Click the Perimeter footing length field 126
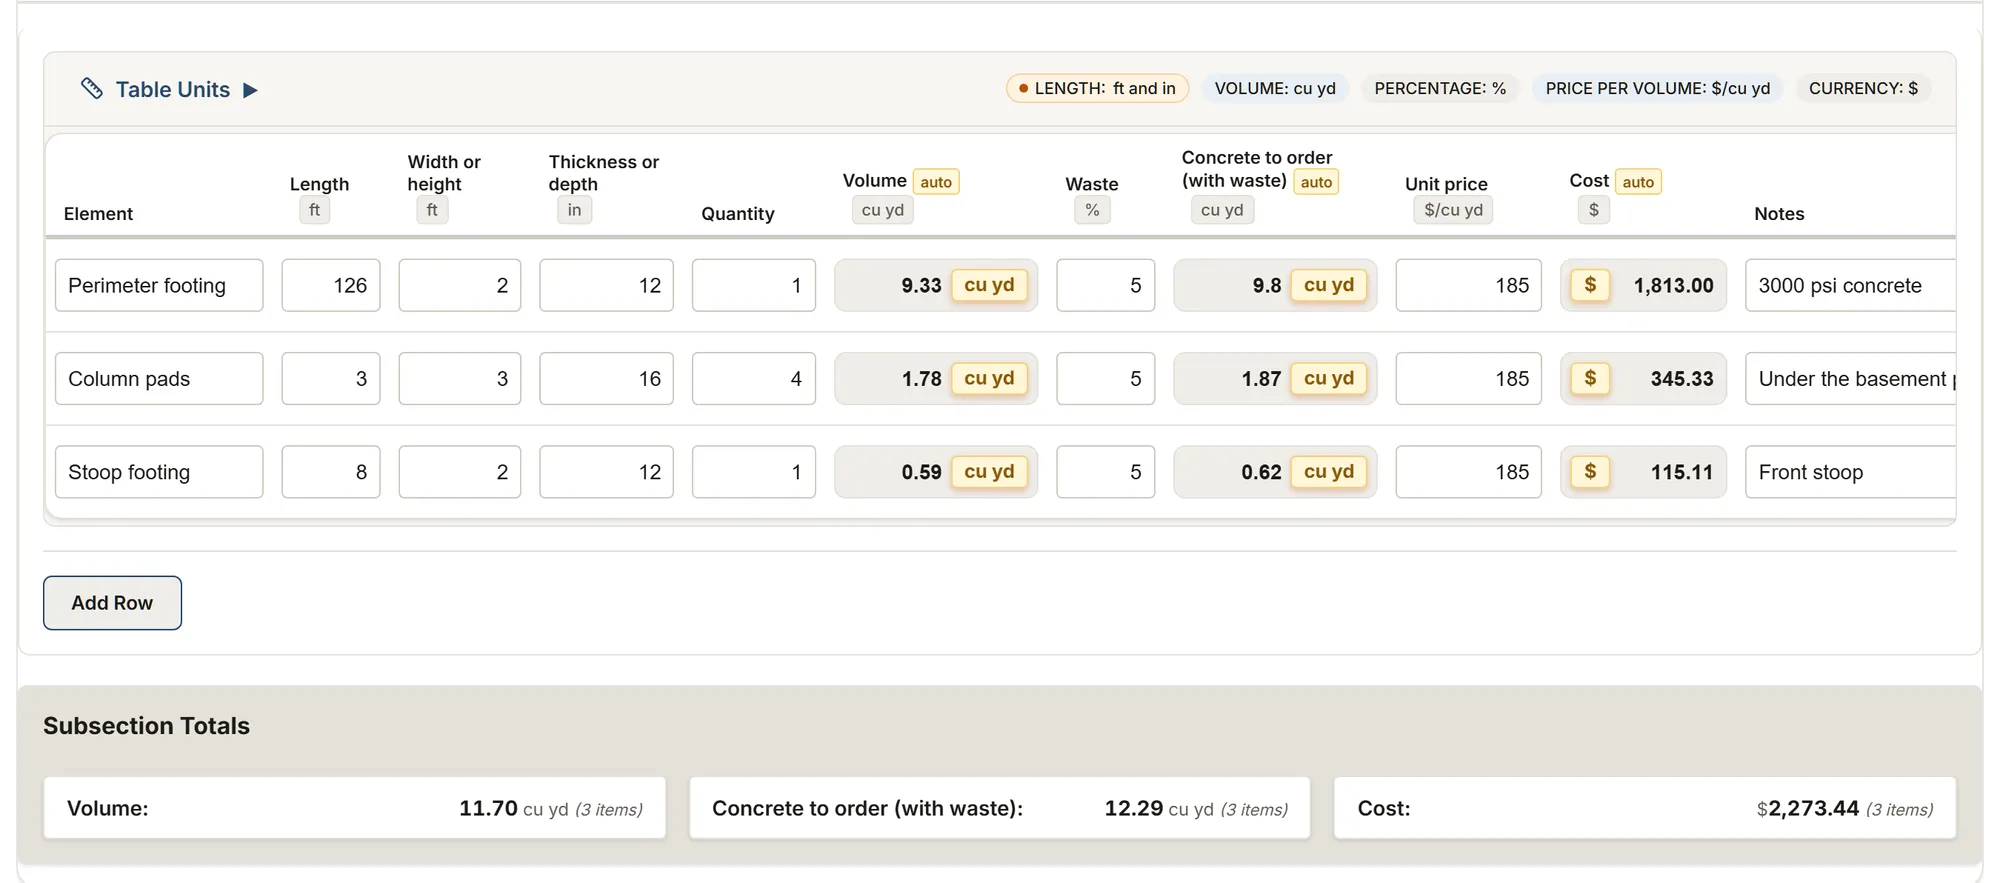This screenshot has width=2000, height=883. coord(331,285)
